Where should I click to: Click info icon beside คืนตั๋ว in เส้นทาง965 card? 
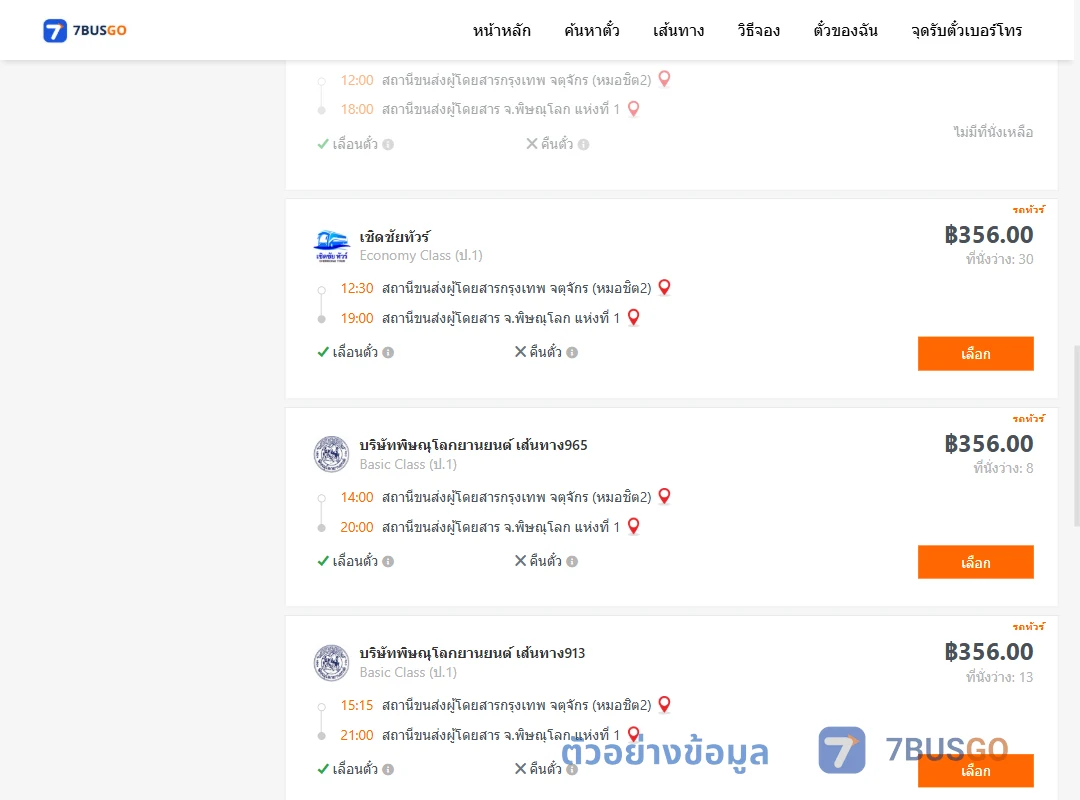coord(572,562)
